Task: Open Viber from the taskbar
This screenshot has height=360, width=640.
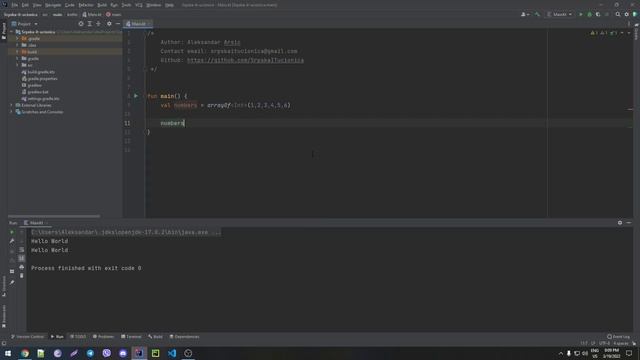Action: pyautogui.click(x=107, y=353)
